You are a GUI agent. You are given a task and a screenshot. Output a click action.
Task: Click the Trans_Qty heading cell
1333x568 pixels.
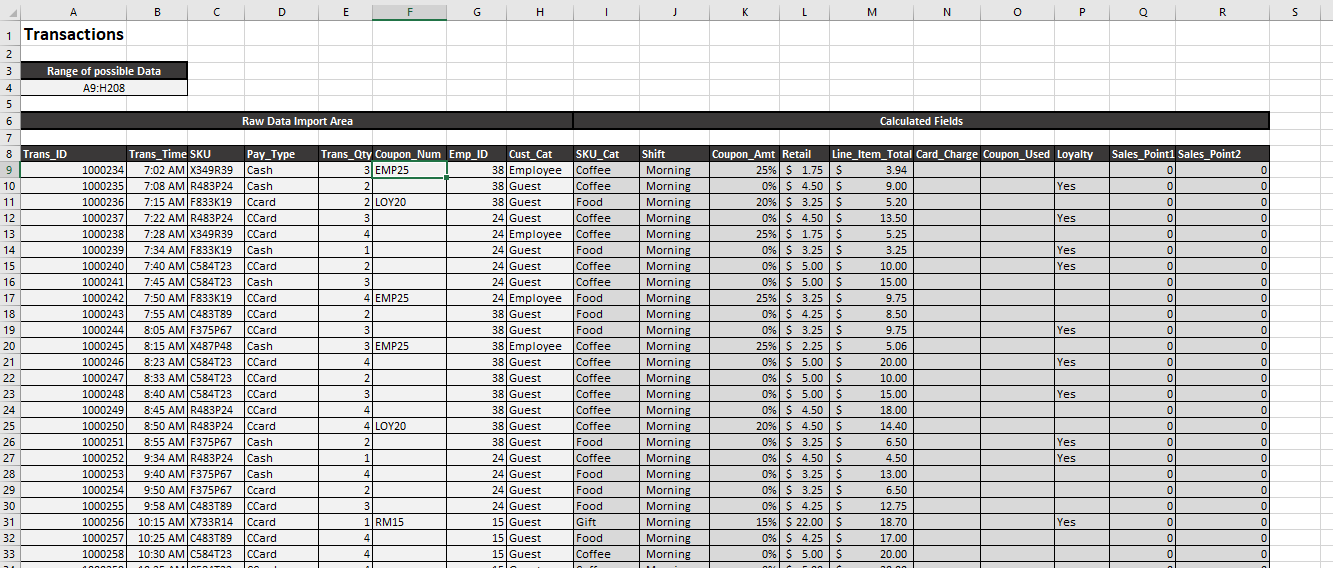[x=346, y=154]
